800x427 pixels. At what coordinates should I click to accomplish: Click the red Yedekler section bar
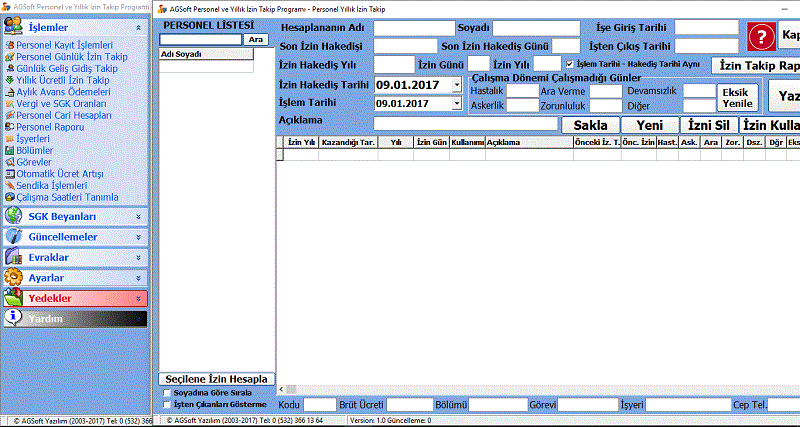click(x=75, y=298)
